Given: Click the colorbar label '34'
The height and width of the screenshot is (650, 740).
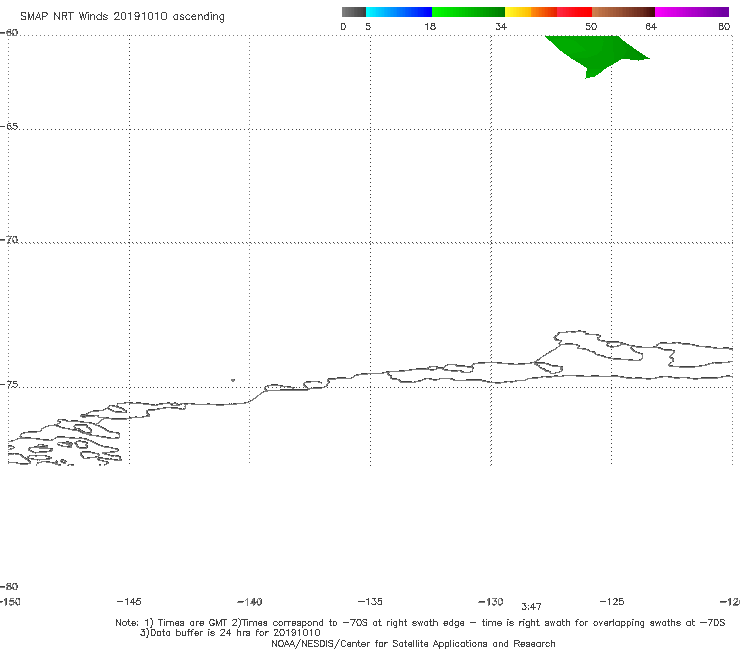Looking at the screenshot, I should pos(501,26).
